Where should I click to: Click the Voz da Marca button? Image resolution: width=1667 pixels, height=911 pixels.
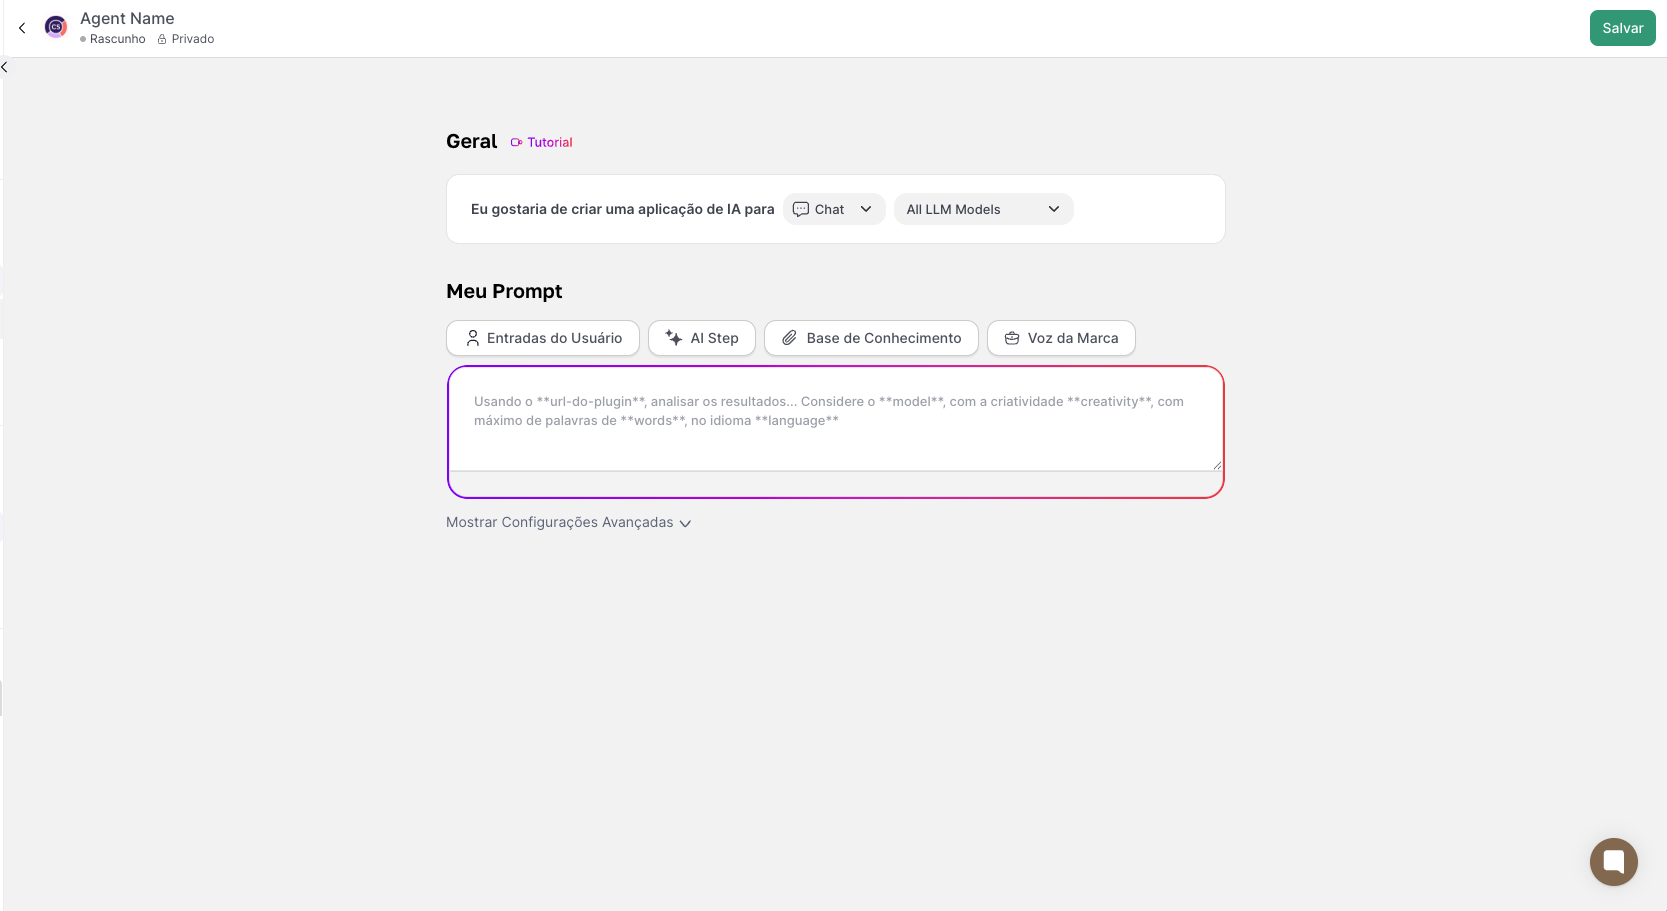pyautogui.click(x=1061, y=338)
